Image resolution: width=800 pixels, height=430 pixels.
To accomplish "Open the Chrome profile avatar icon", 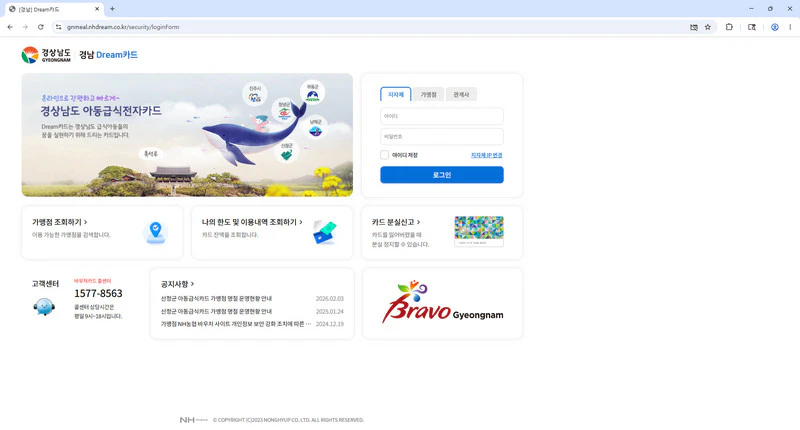I will click(x=774, y=27).
